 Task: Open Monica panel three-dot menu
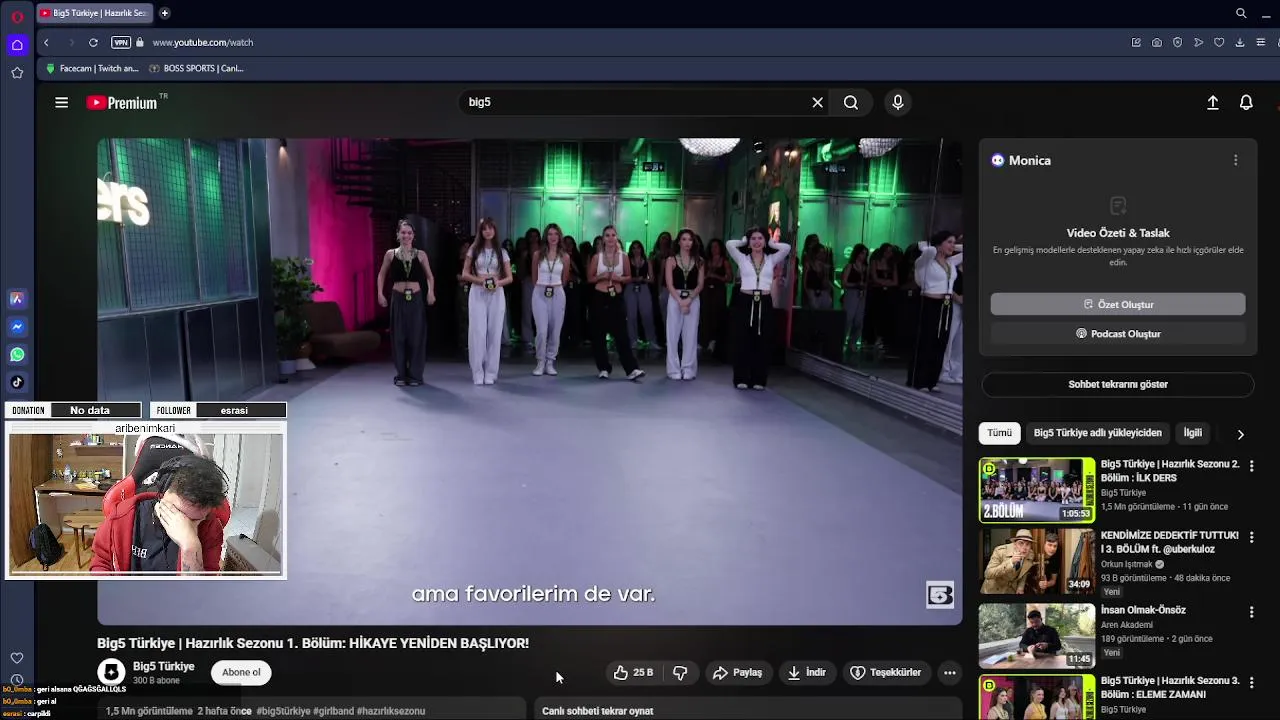coord(1235,160)
